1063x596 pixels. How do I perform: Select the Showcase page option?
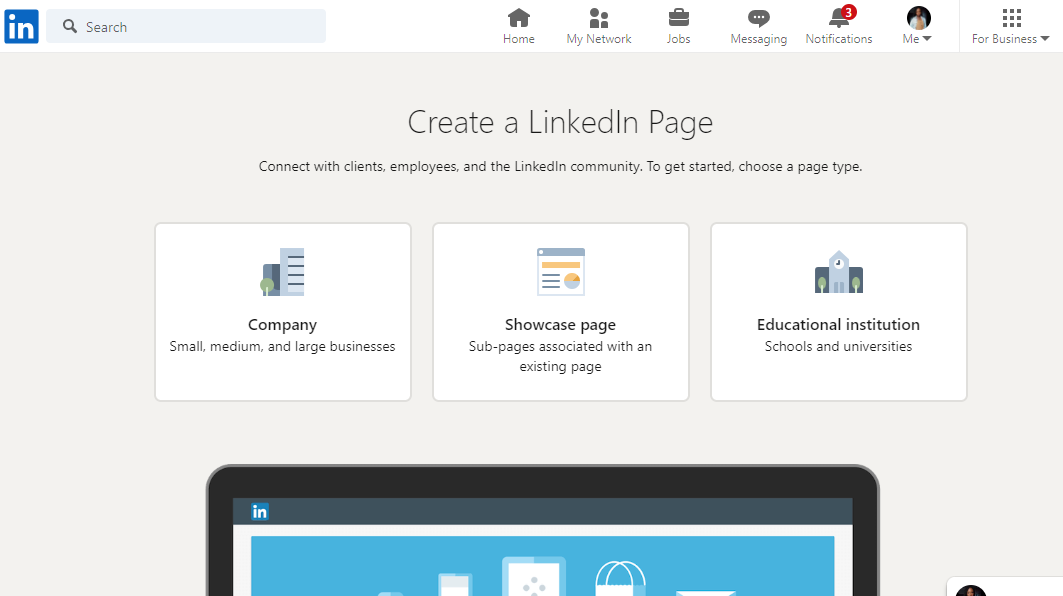click(560, 311)
